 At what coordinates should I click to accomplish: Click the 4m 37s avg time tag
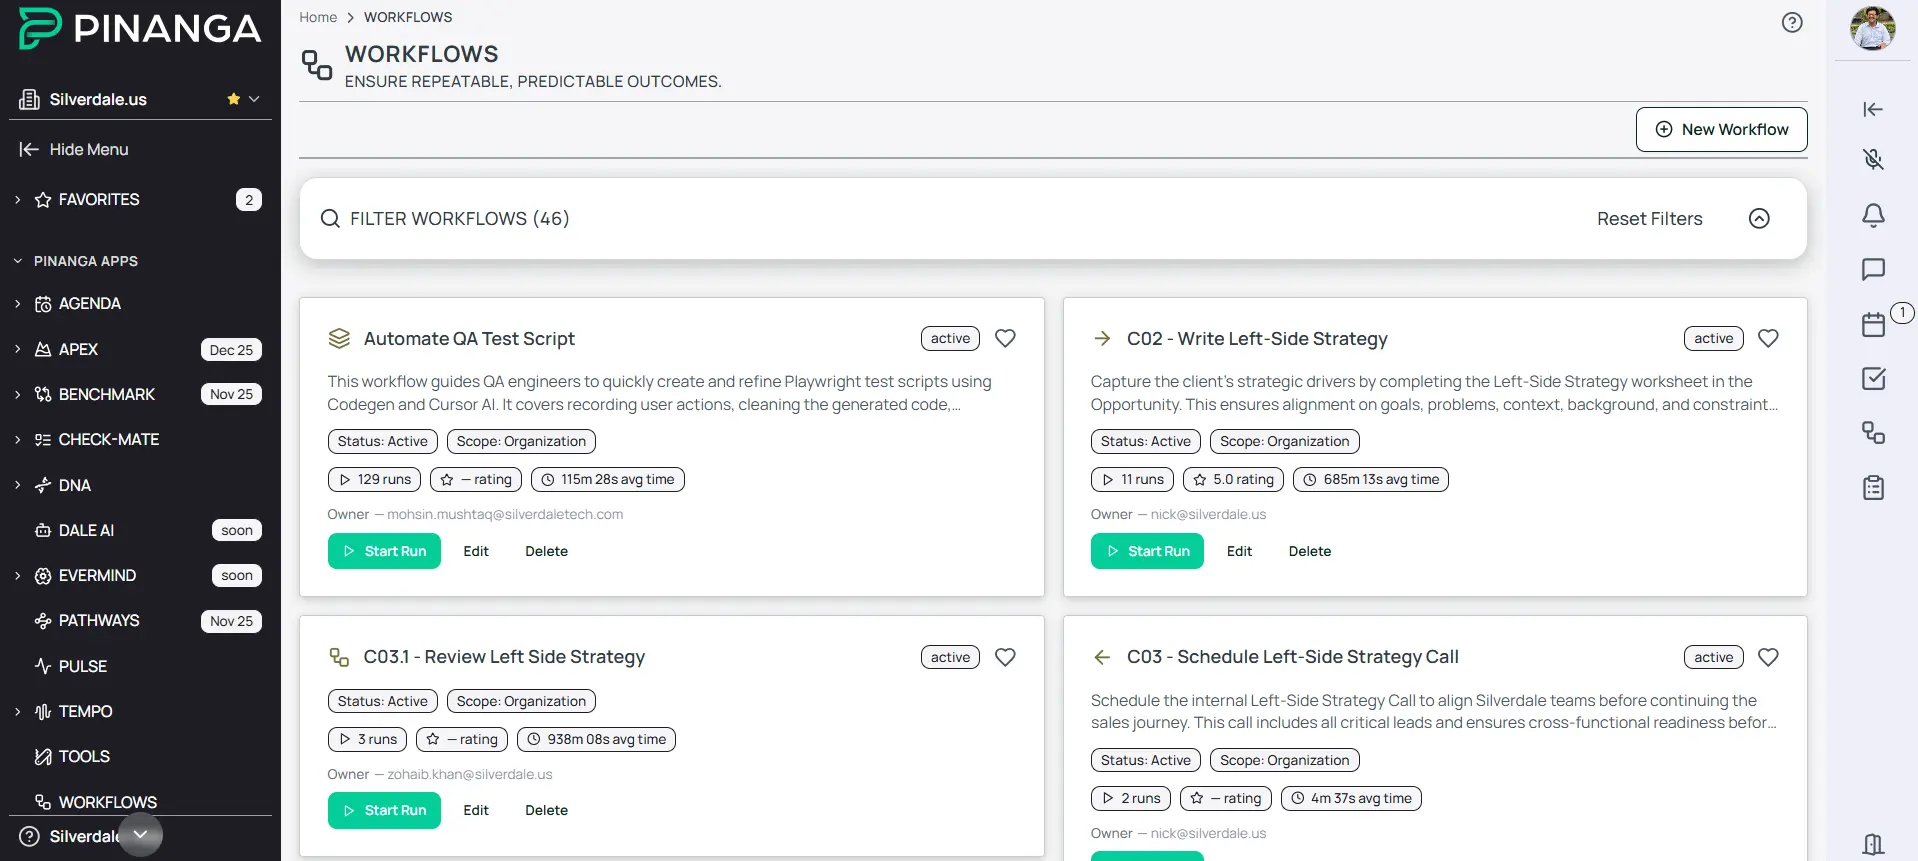click(x=1351, y=798)
